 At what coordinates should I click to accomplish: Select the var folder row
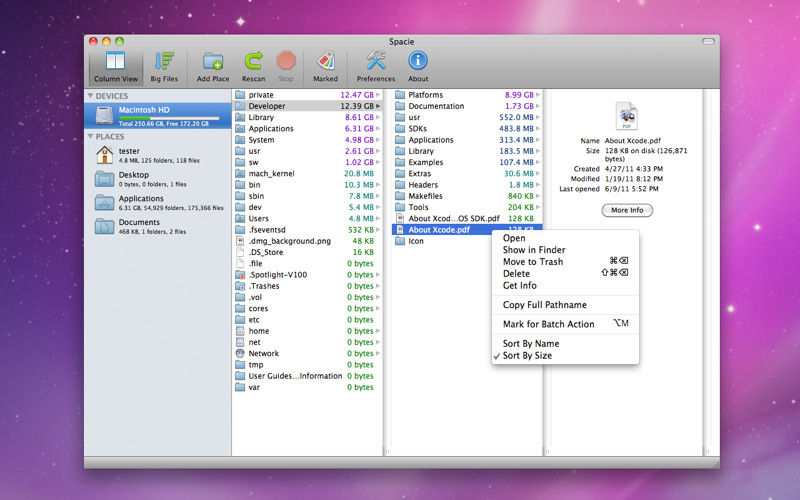coord(307,387)
